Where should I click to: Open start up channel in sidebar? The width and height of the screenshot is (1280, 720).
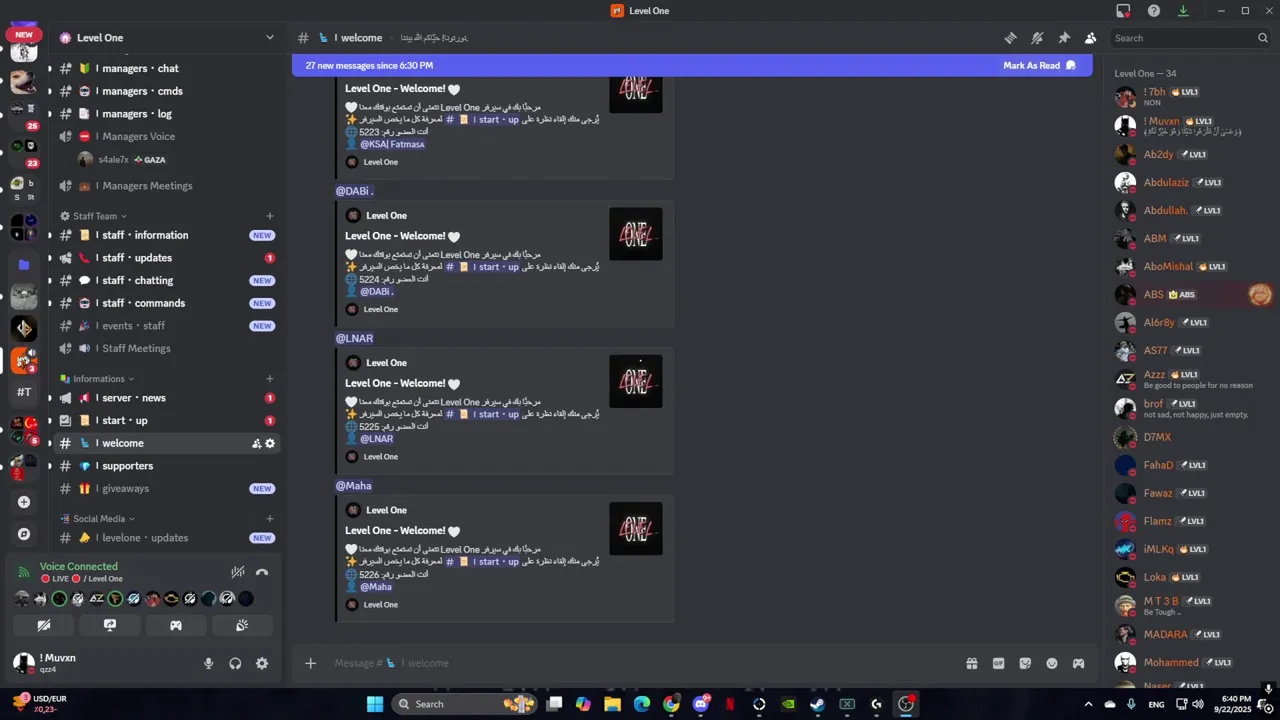[x=166, y=421]
